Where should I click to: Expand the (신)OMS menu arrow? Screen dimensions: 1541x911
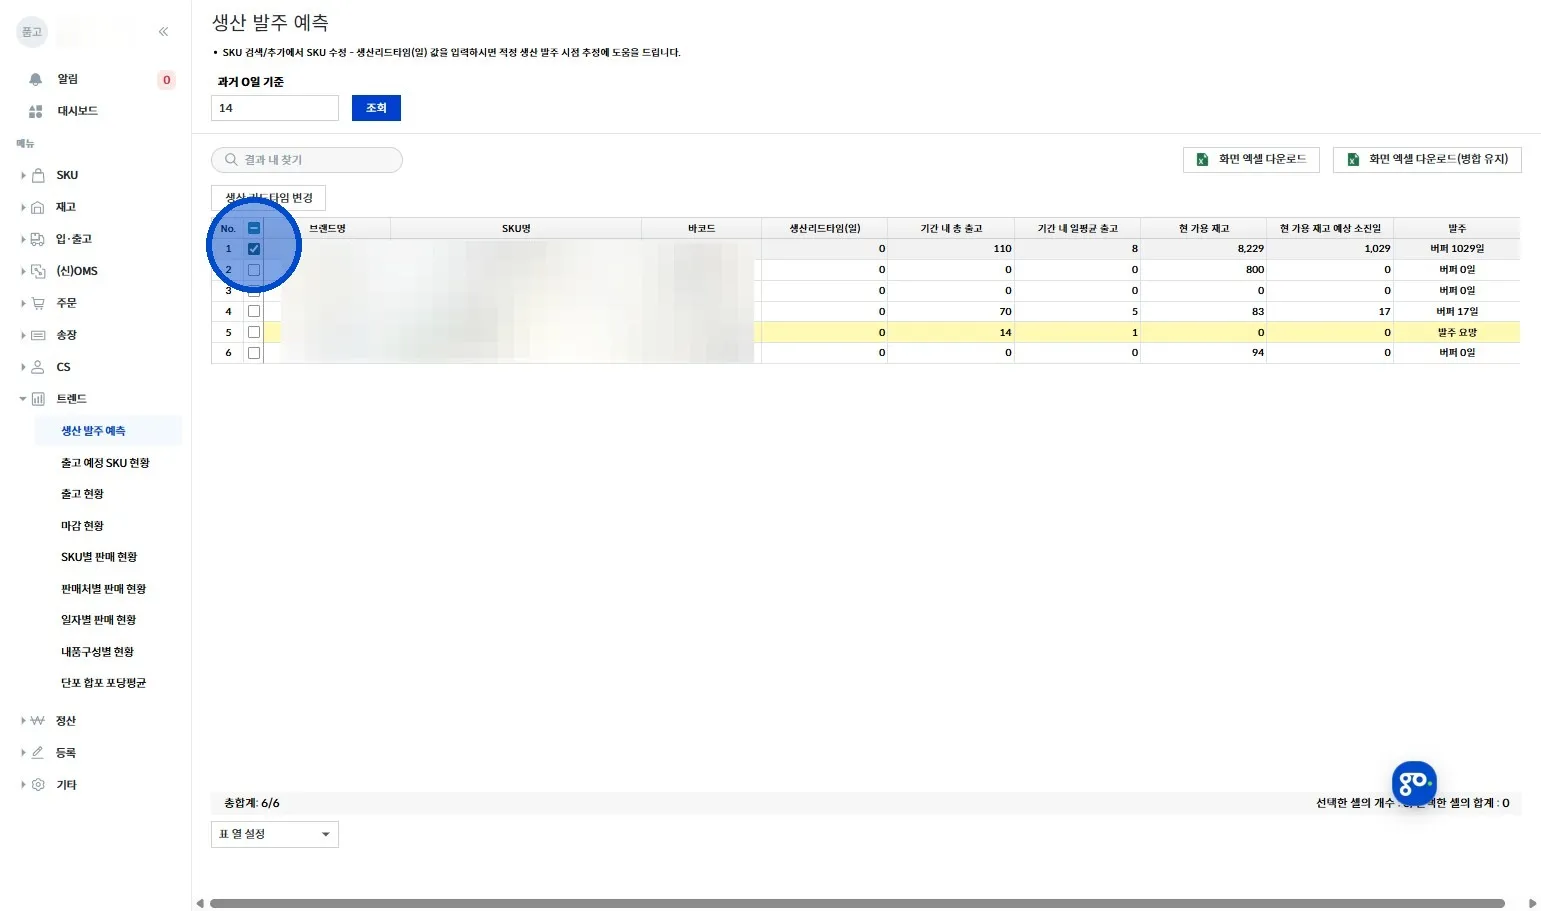point(23,271)
